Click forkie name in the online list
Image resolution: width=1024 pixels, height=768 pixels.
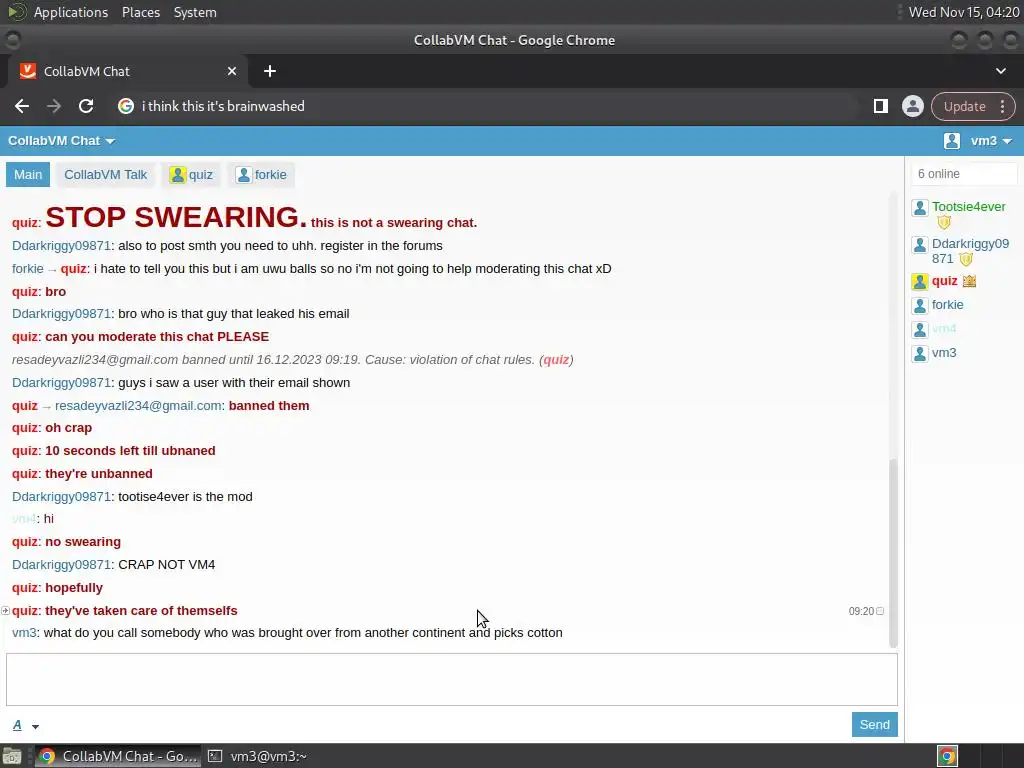pyautogui.click(x=948, y=305)
